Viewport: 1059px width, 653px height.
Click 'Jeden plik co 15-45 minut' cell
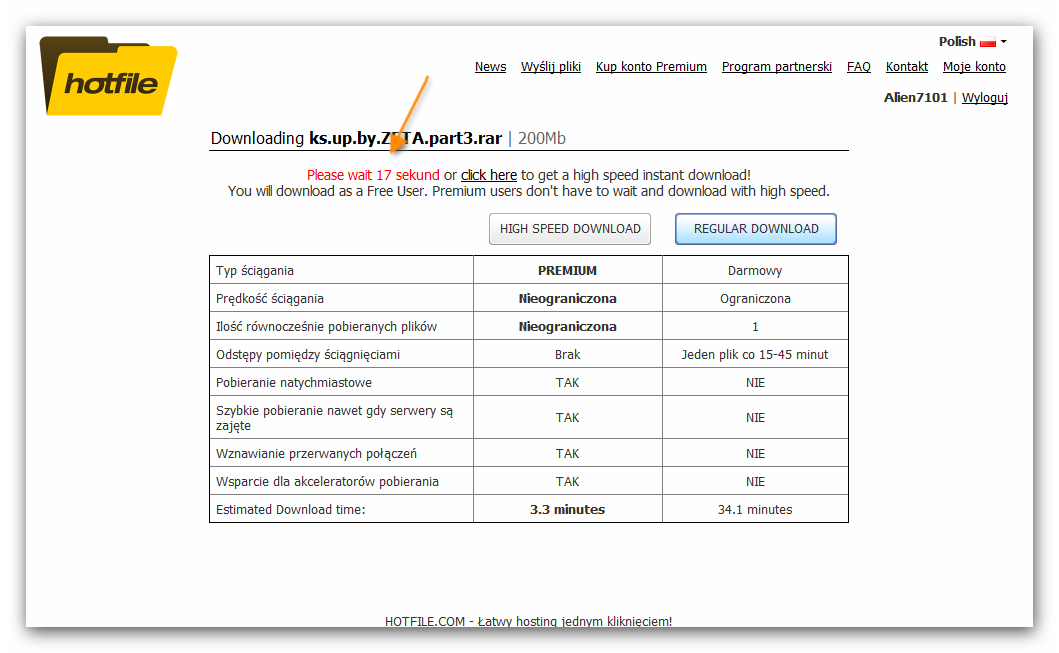754,355
